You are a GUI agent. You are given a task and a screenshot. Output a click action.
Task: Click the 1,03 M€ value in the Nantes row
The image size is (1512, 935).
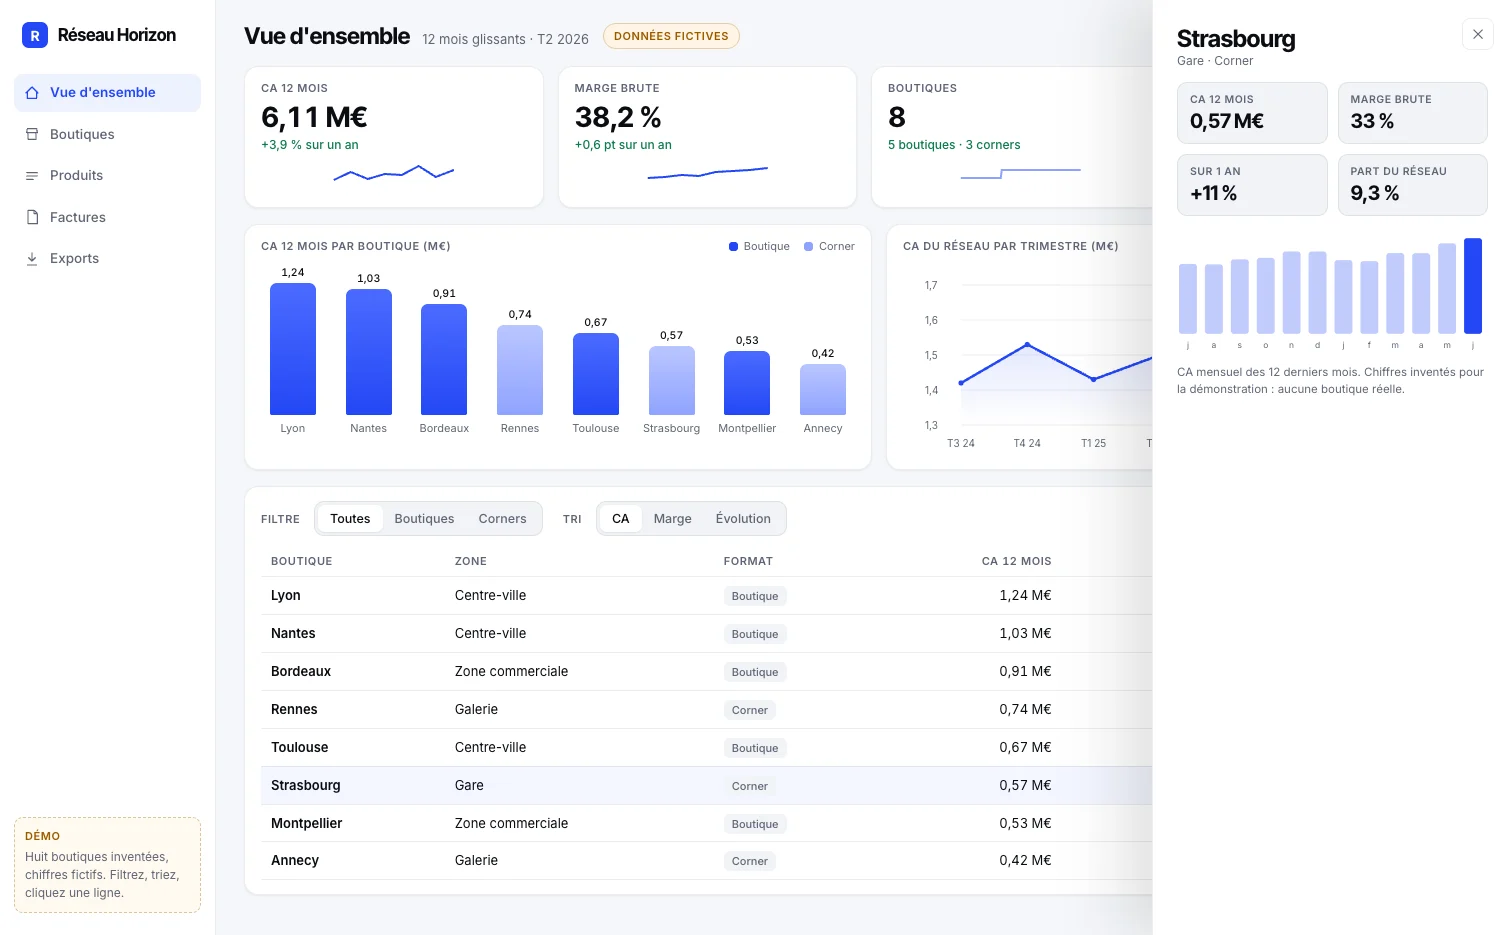(1026, 634)
